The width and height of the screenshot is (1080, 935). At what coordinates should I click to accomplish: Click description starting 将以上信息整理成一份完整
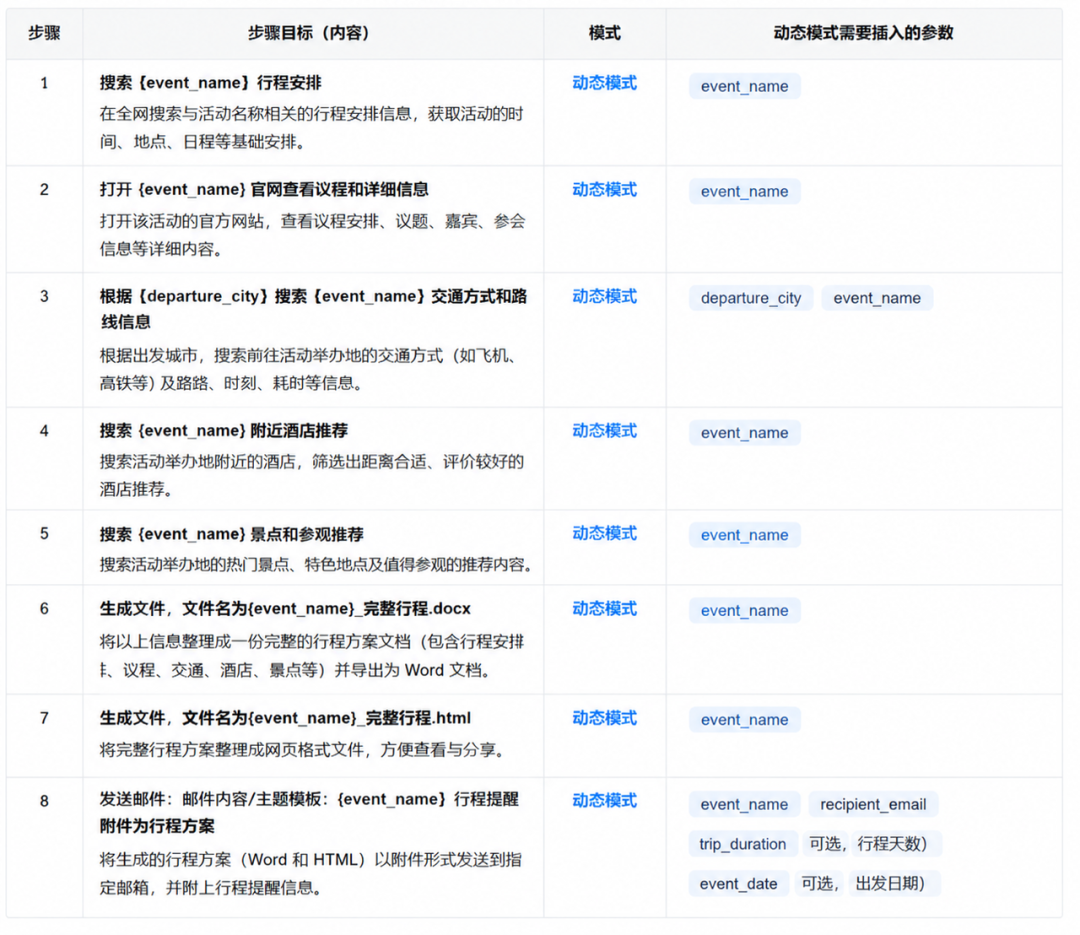pyautogui.click(x=311, y=656)
